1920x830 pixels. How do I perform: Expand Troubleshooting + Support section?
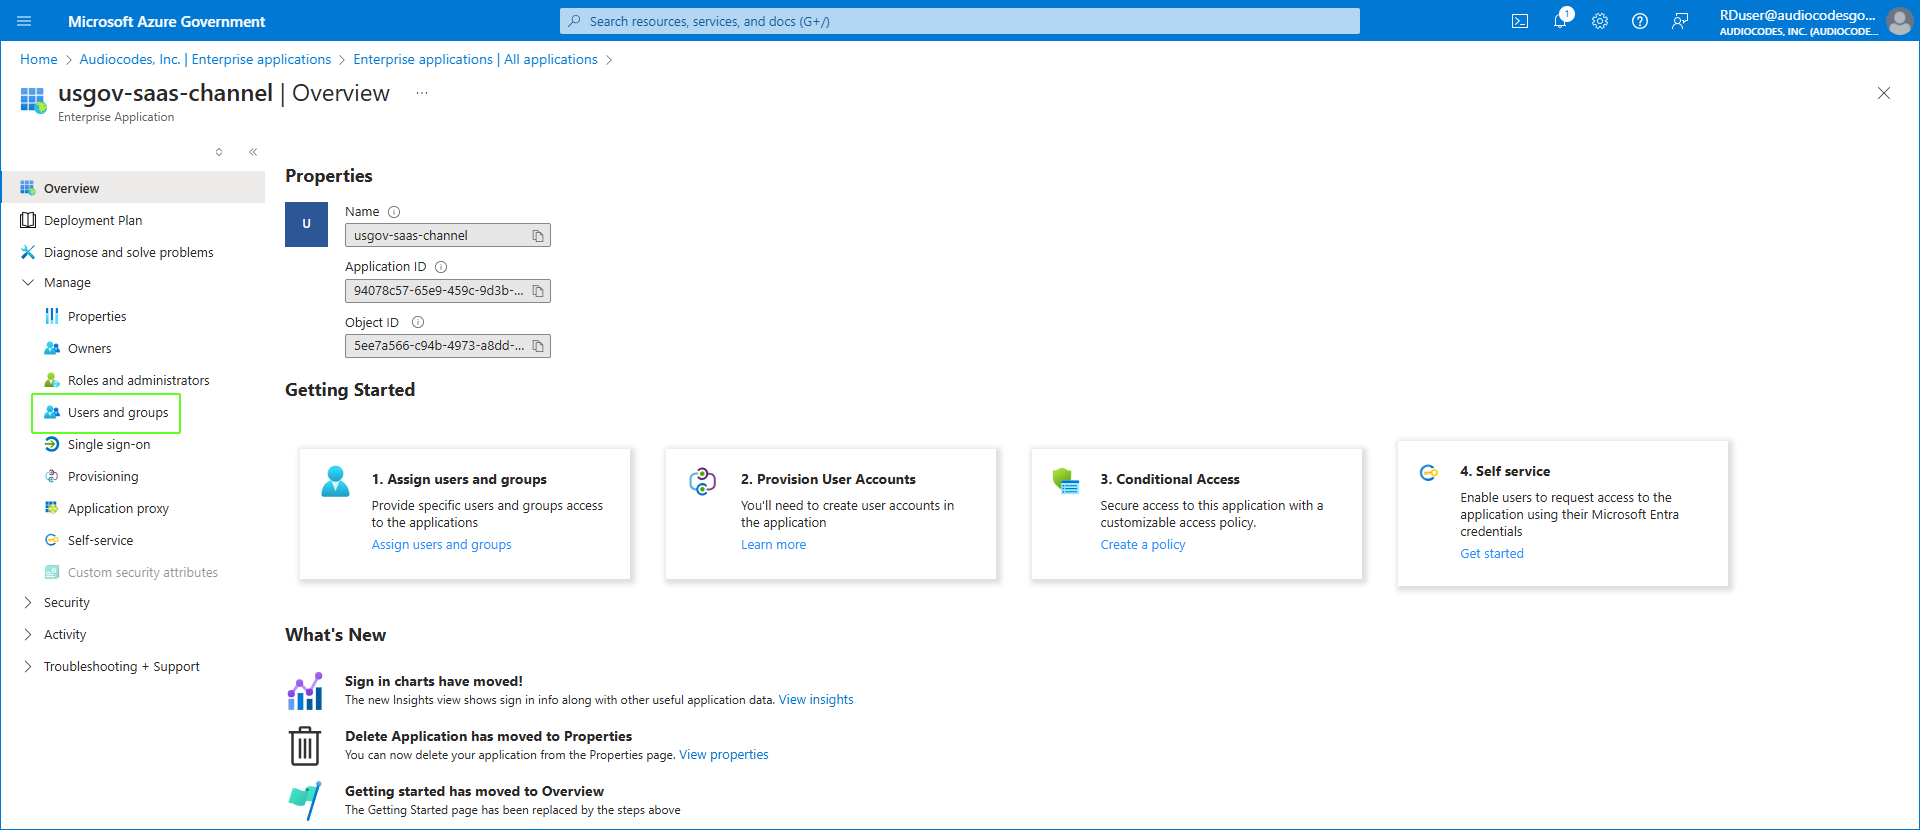point(28,667)
